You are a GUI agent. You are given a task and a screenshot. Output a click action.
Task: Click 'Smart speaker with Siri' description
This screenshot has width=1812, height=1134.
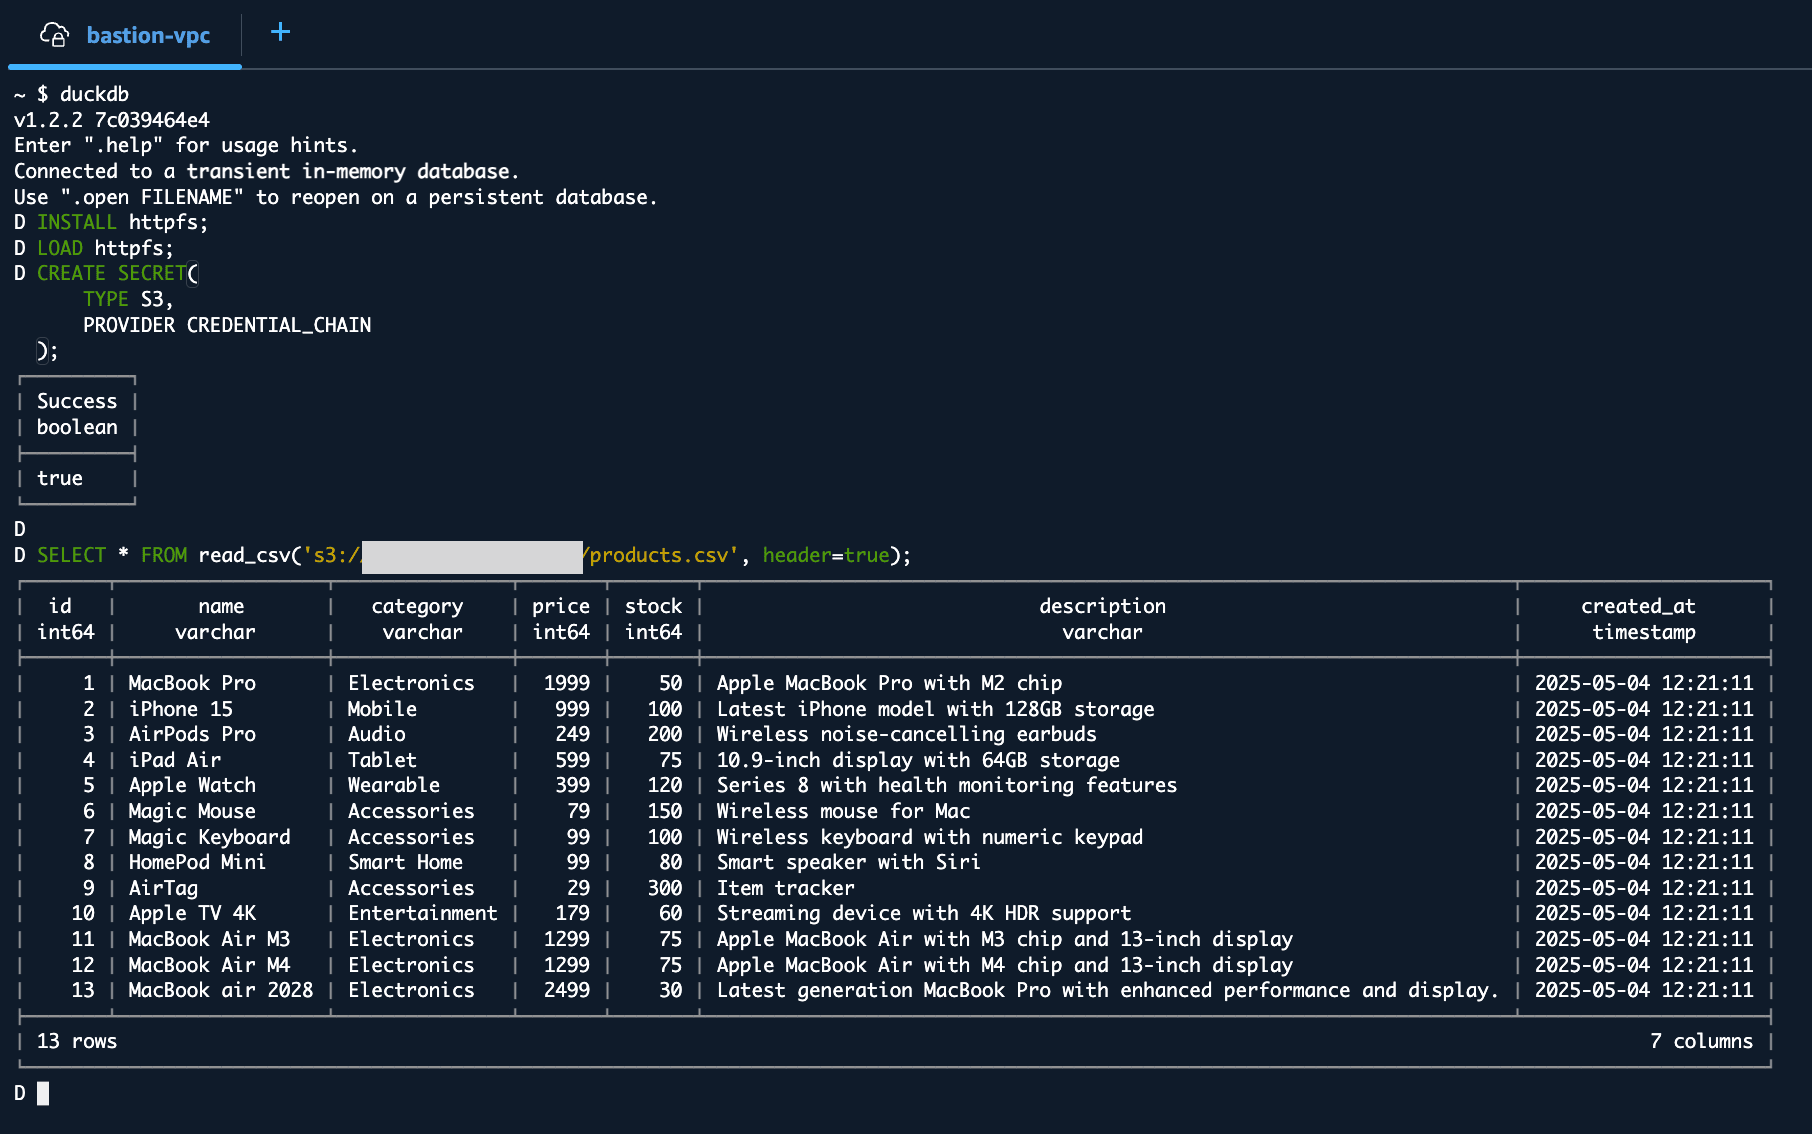pos(848,862)
